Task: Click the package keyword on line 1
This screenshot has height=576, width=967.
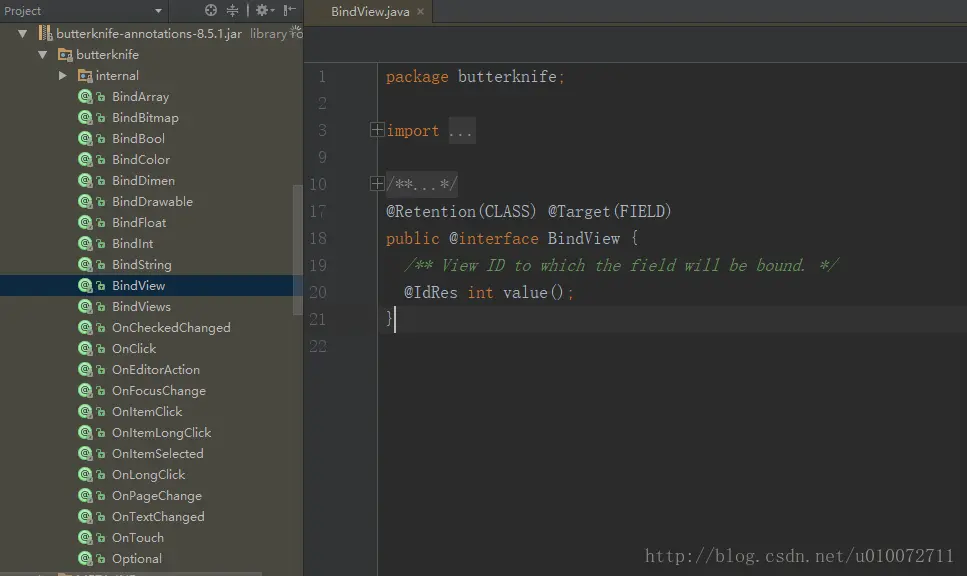Action: tap(417, 77)
